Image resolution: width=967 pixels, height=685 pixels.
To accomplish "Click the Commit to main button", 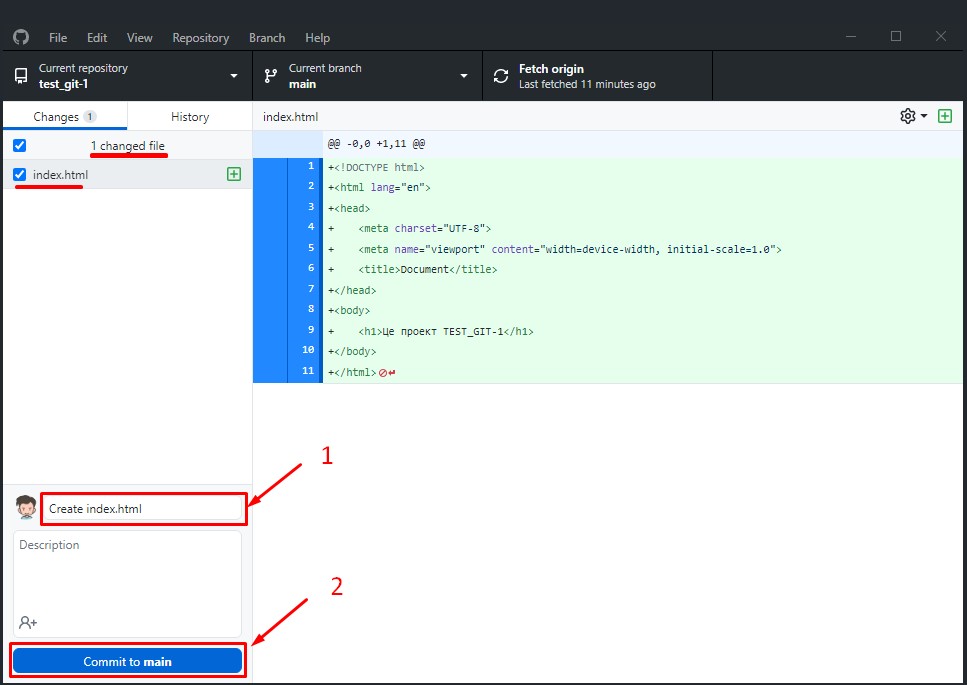I will point(128,662).
